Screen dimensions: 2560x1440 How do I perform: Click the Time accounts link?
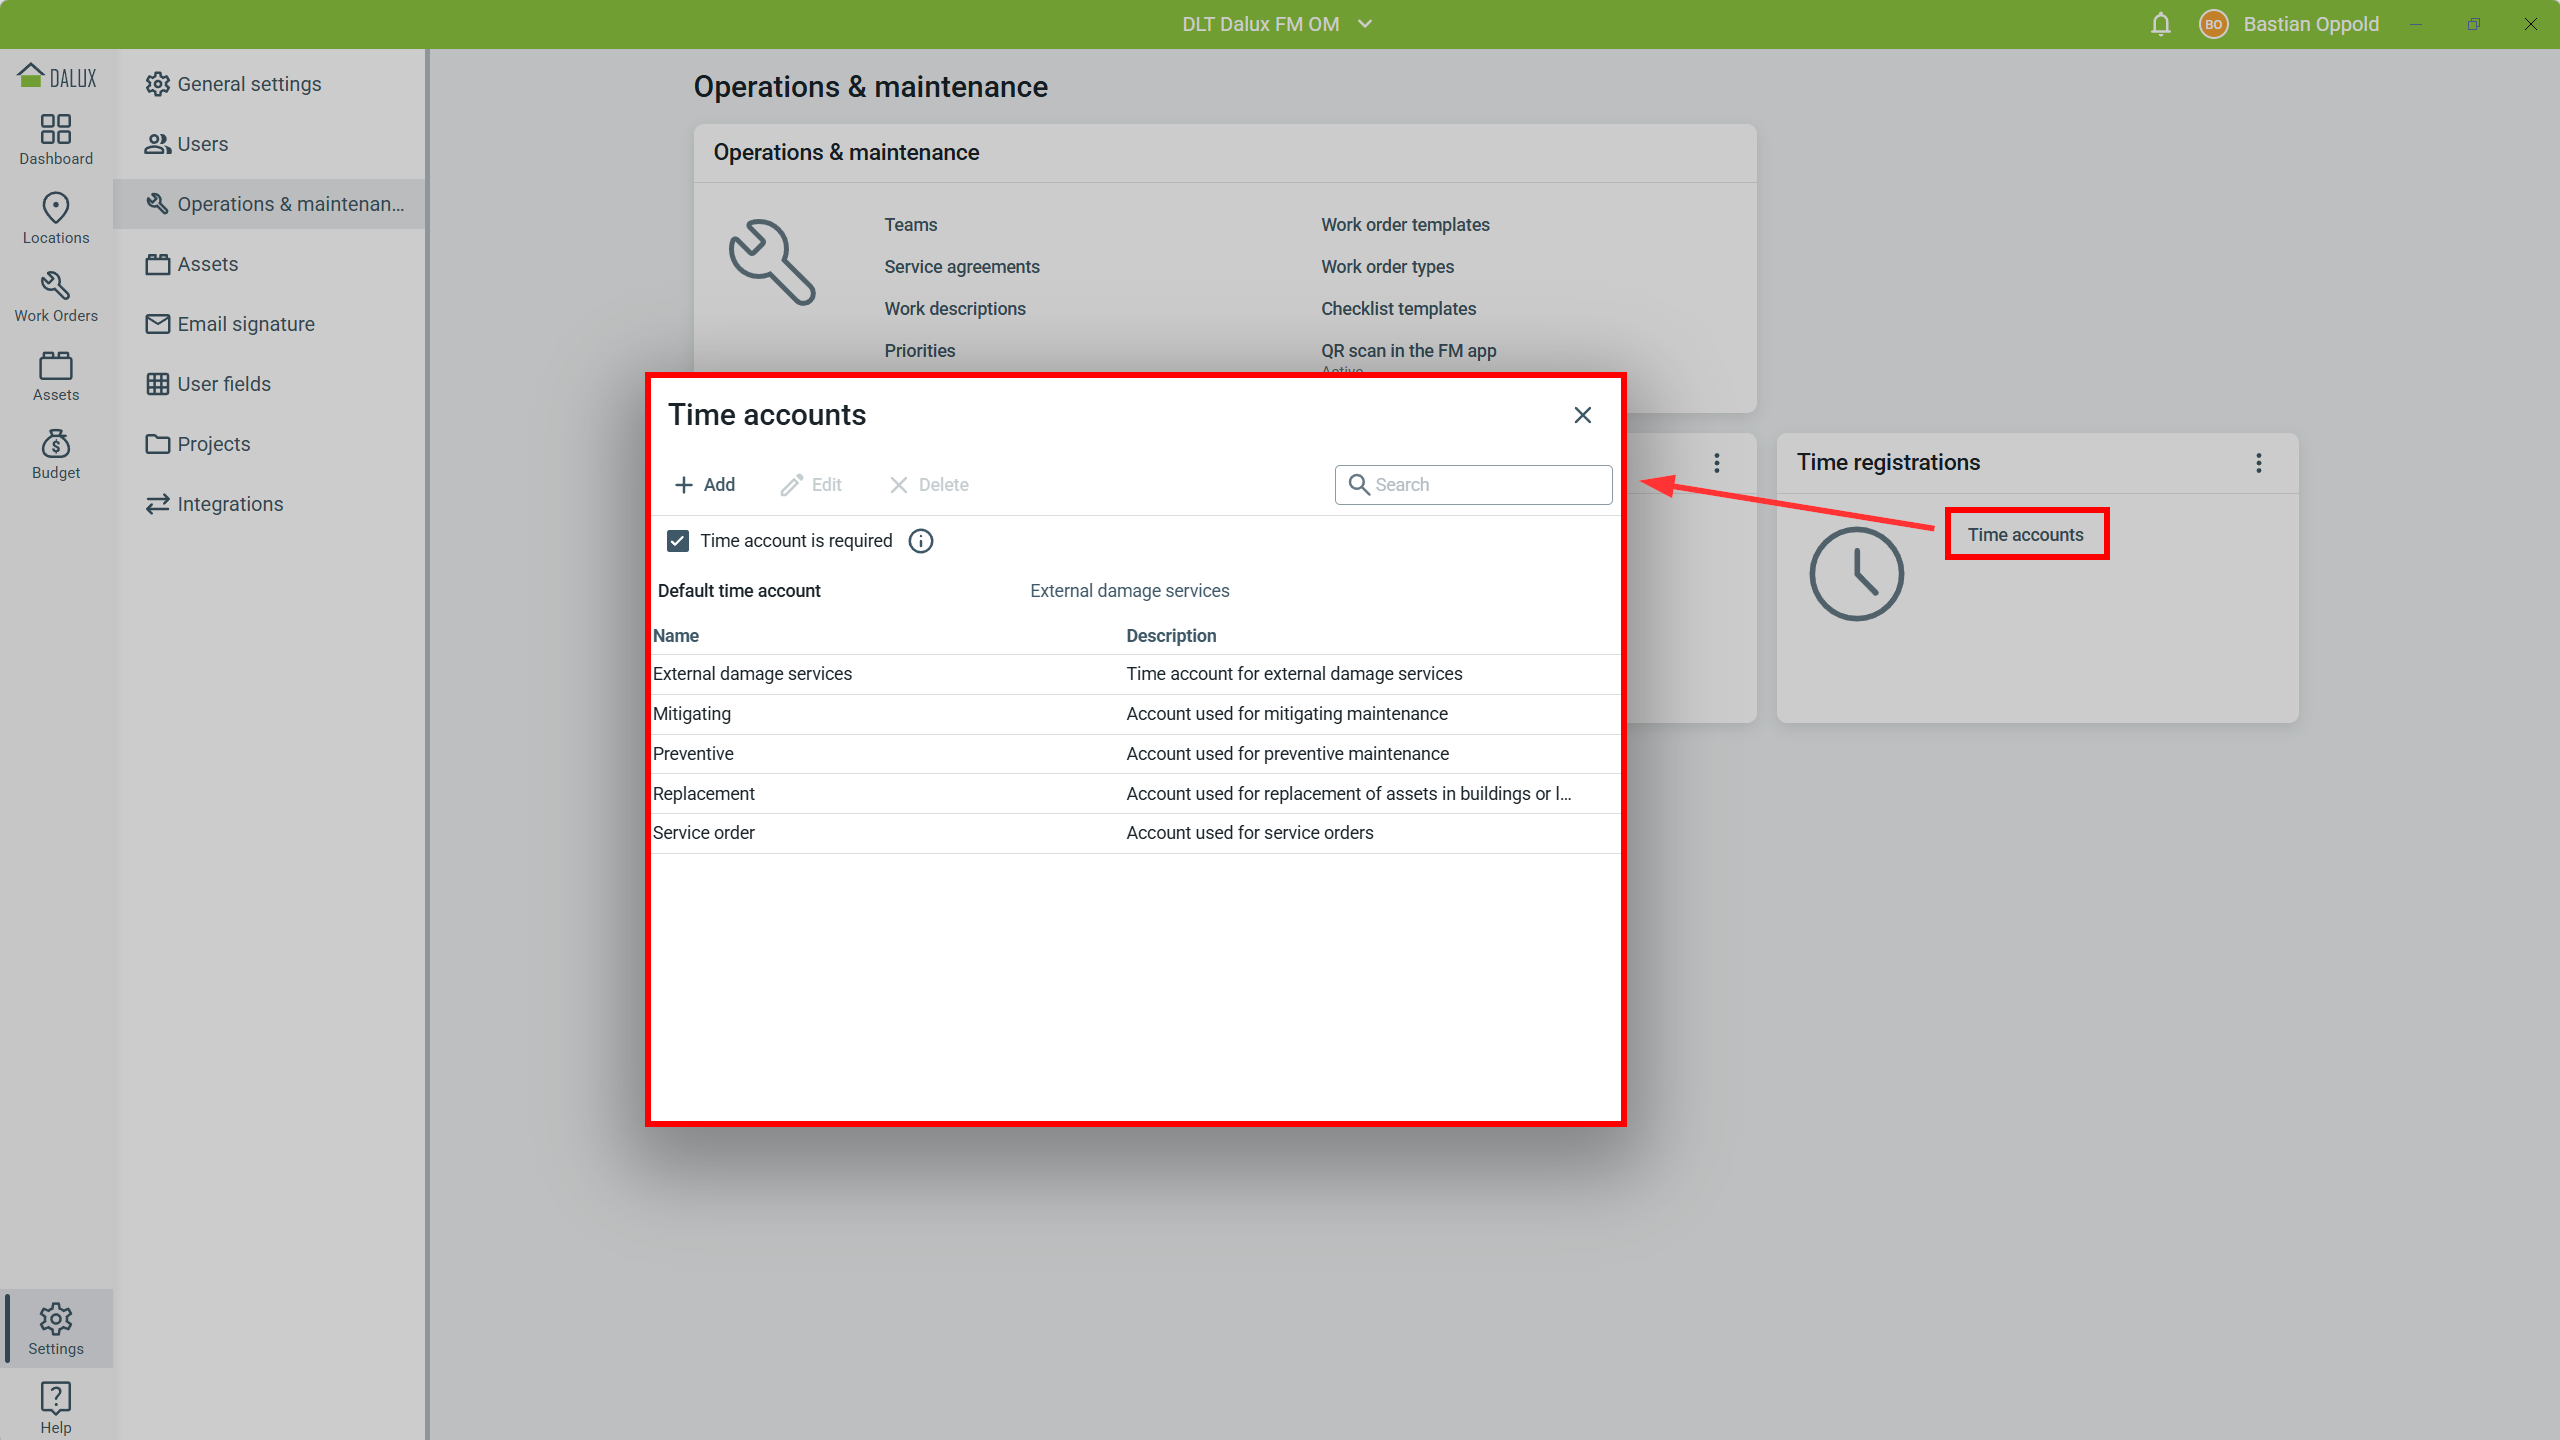click(x=2025, y=535)
